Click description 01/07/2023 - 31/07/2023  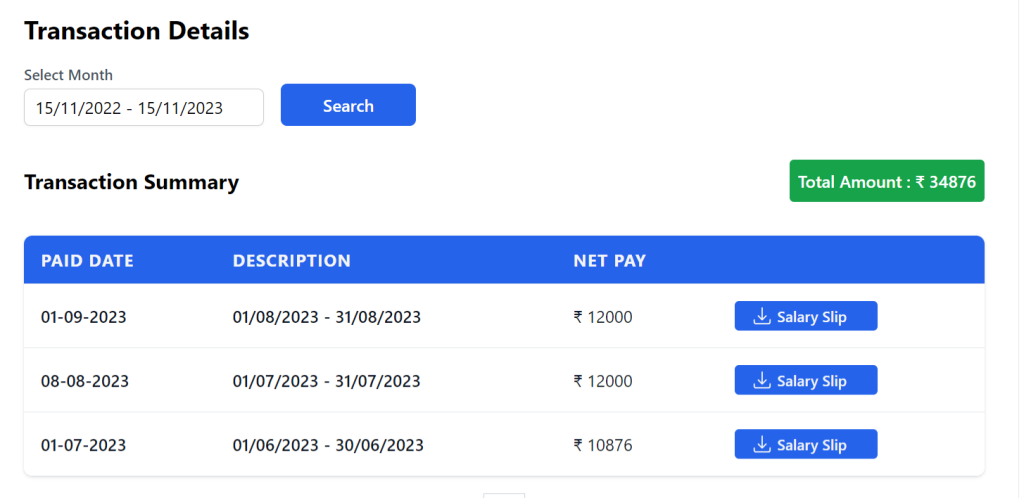coord(327,381)
